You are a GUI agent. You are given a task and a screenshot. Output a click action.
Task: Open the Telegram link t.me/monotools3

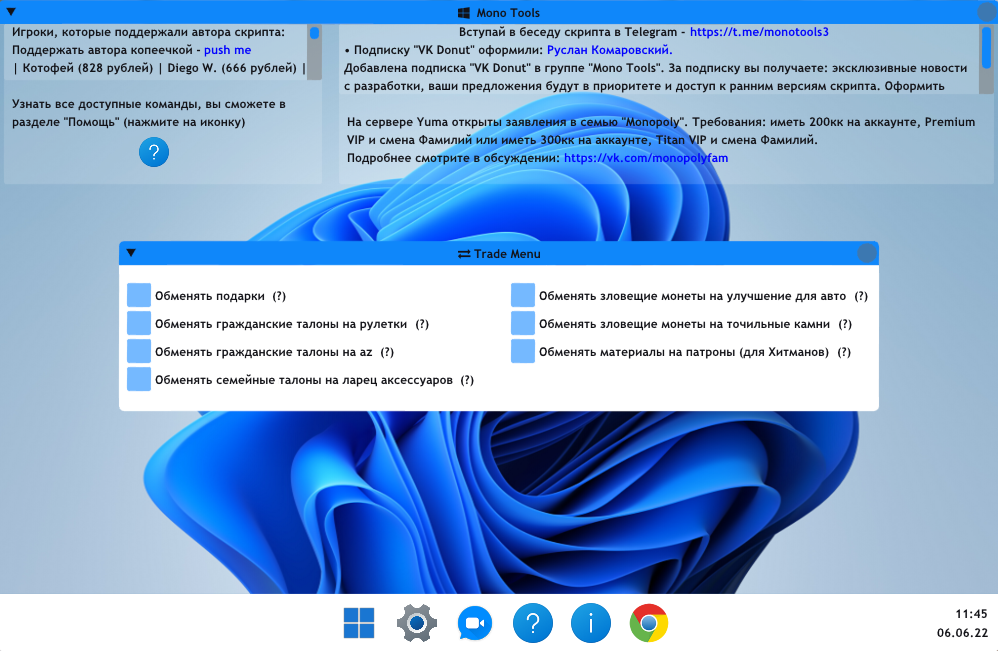(x=759, y=32)
